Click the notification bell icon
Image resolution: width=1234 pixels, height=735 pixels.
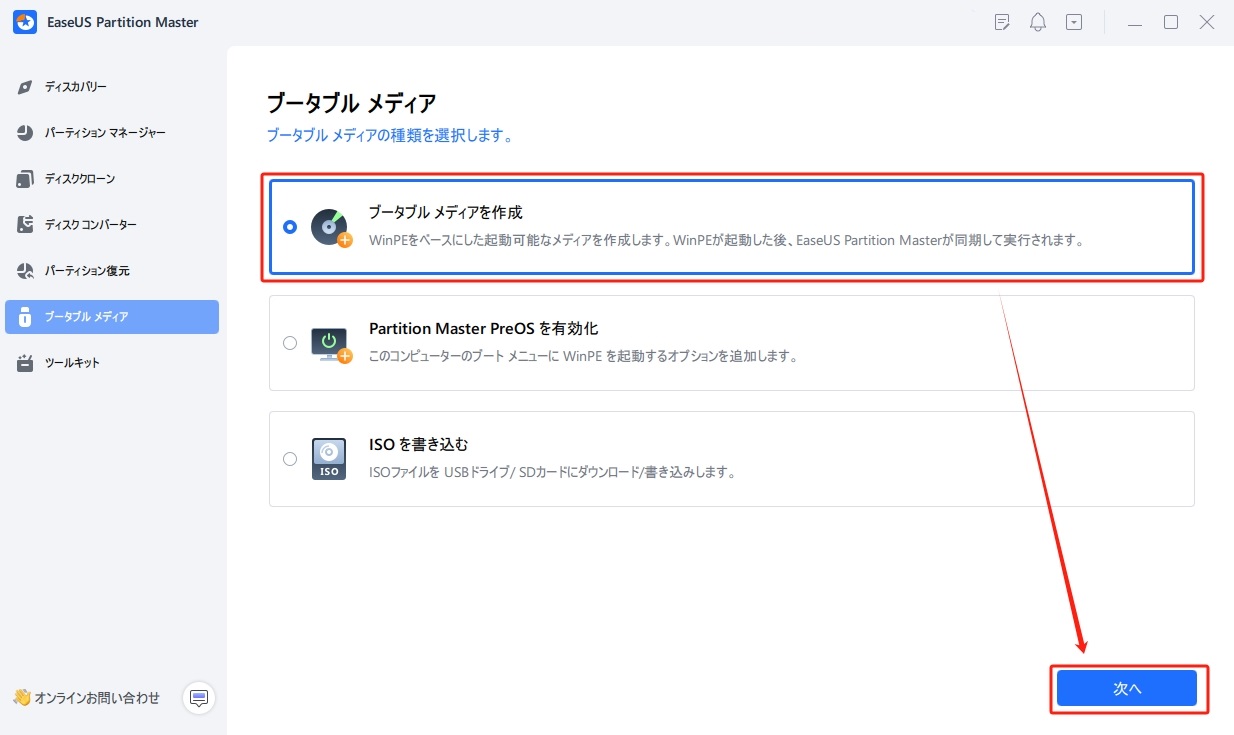coord(1037,21)
